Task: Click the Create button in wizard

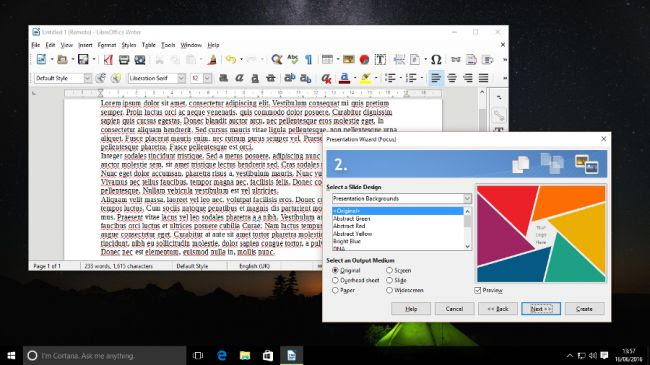Action: (x=585, y=309)
